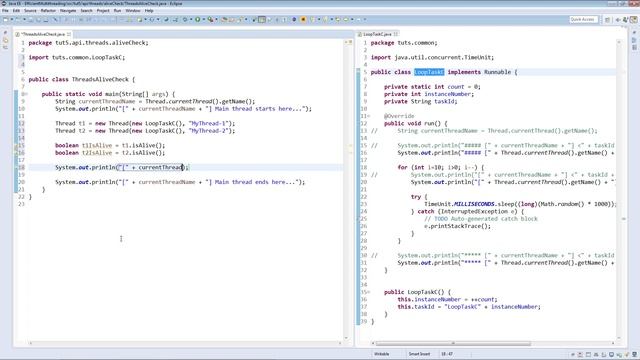Click the instanceNumber field declaration
Image resolution: width=640 pixels, height=360 pixels.
click(x=429, y=94)
